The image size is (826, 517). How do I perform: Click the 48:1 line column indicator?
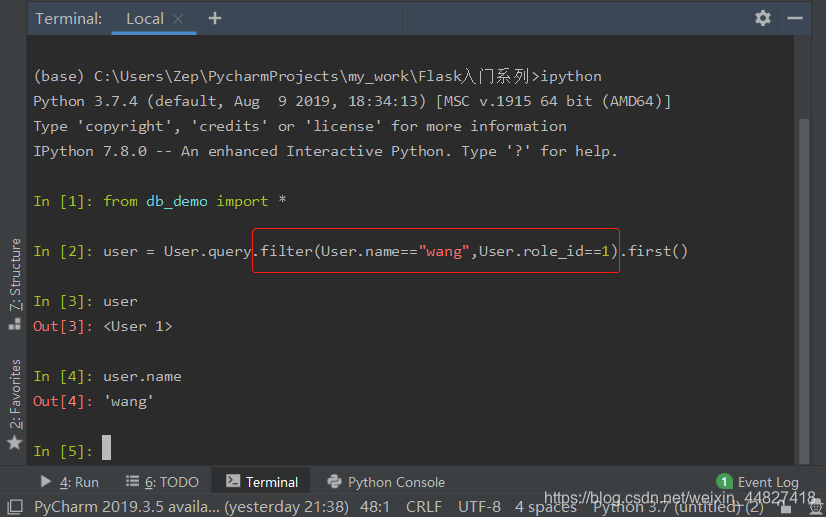click(375, 507)
